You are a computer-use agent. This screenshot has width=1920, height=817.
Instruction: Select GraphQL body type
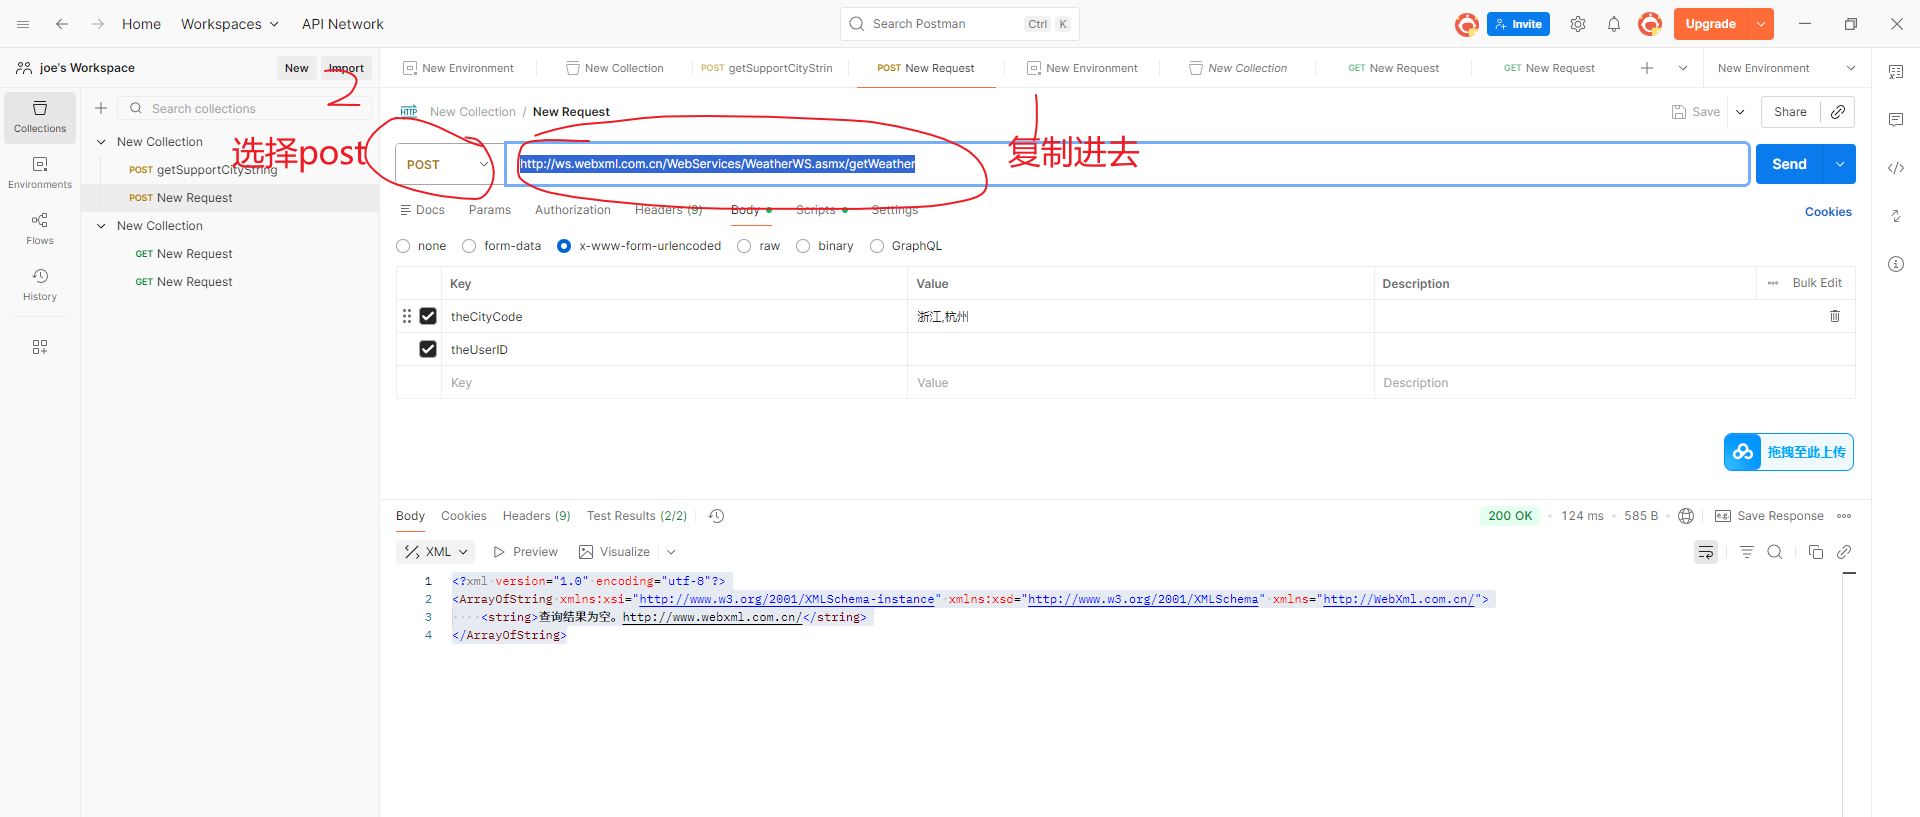pyautogui.click(x=877, y=246)
